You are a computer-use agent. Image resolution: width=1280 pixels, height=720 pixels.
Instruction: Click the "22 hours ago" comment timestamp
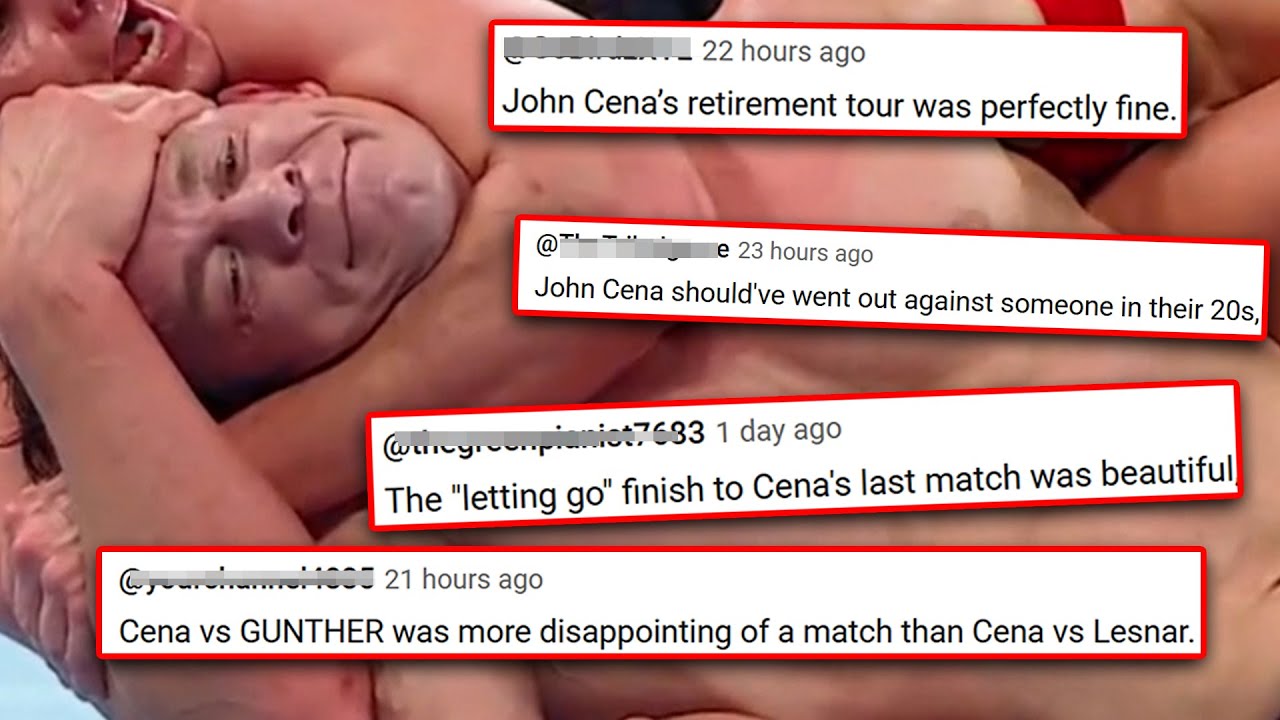point(784,52)
